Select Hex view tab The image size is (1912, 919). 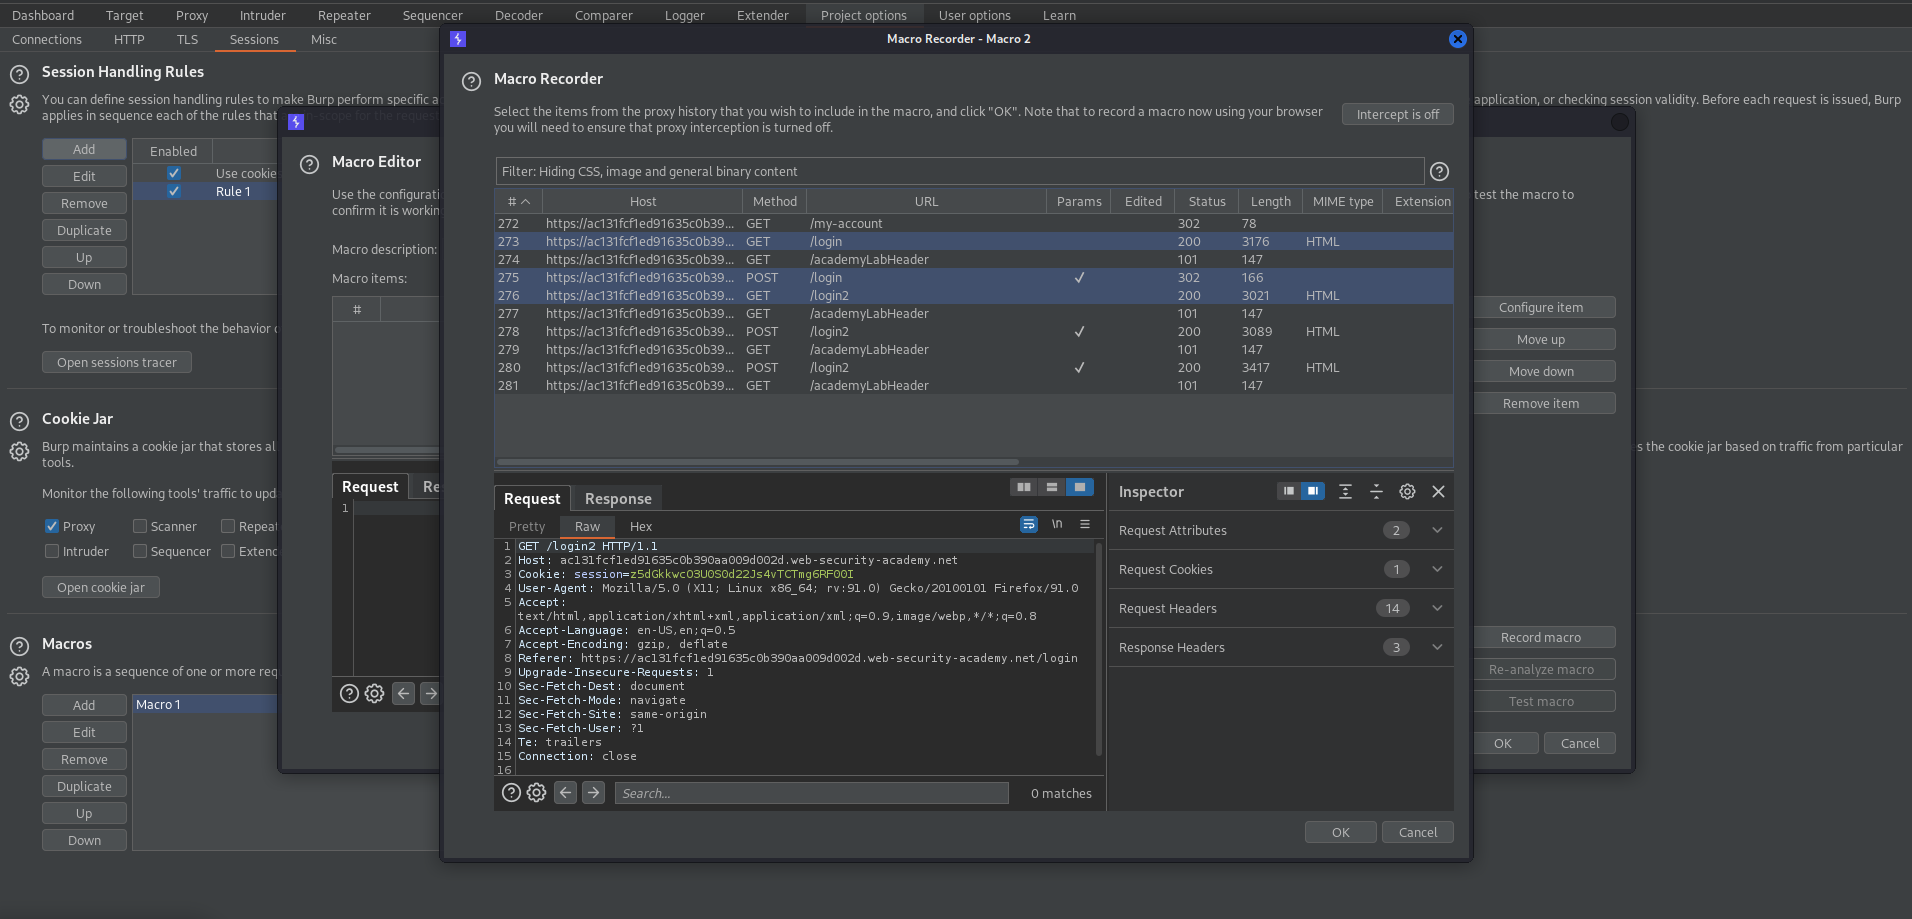point(641,527)
